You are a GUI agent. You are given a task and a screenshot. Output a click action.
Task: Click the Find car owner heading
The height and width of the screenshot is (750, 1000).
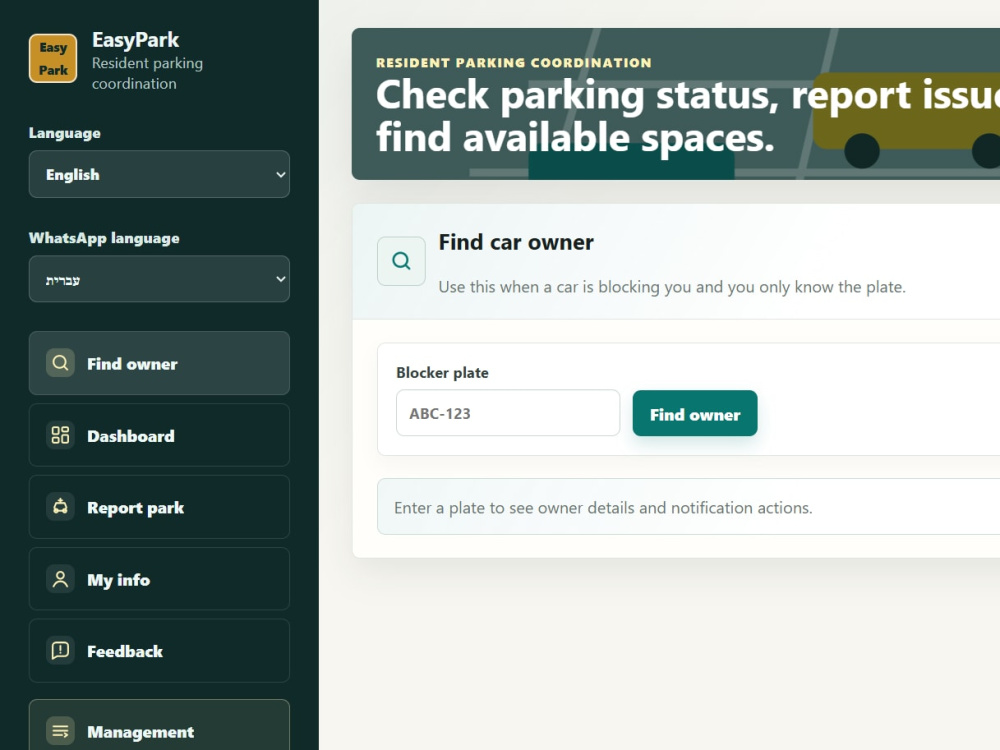516,242
